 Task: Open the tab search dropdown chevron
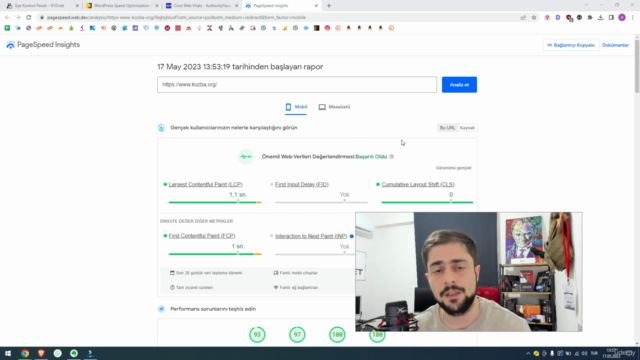(586, 5)
